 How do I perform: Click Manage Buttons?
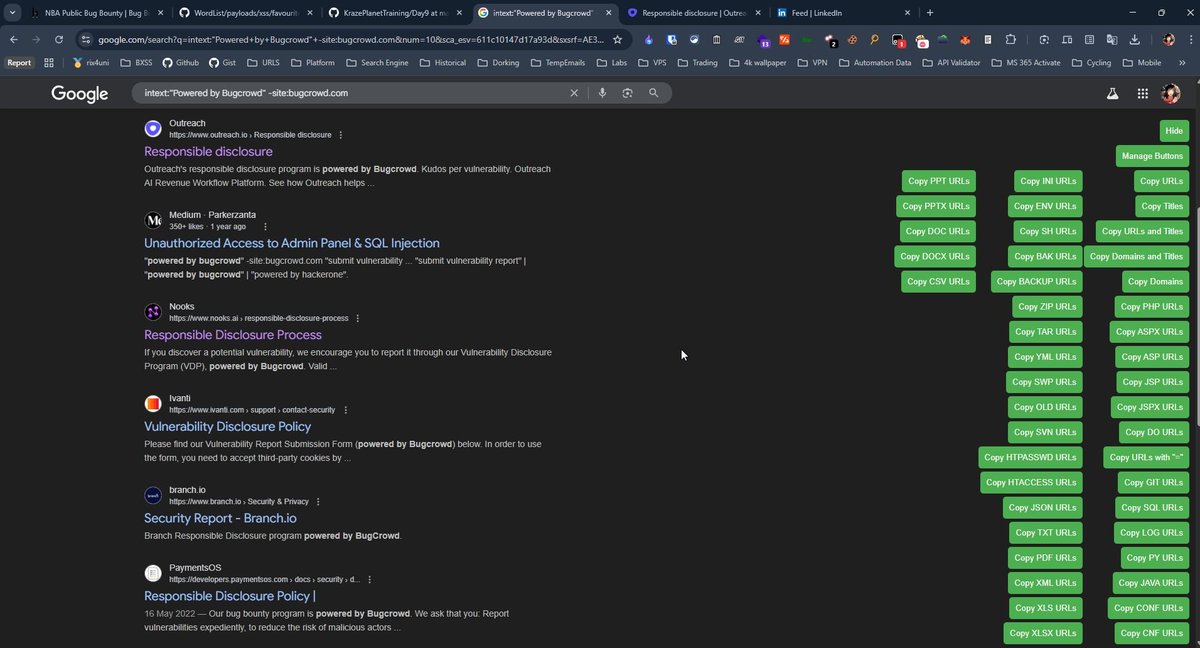[x=1152, y=156]
